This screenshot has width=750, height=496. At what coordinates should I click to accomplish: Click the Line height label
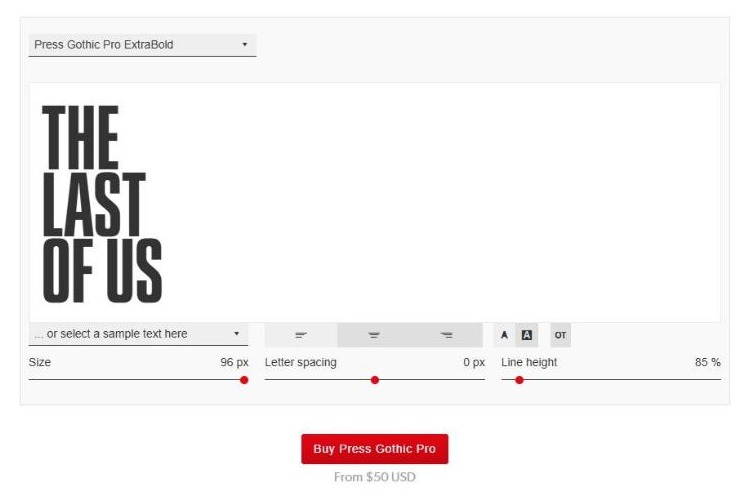pyautogui.click(x=529, y=363)
